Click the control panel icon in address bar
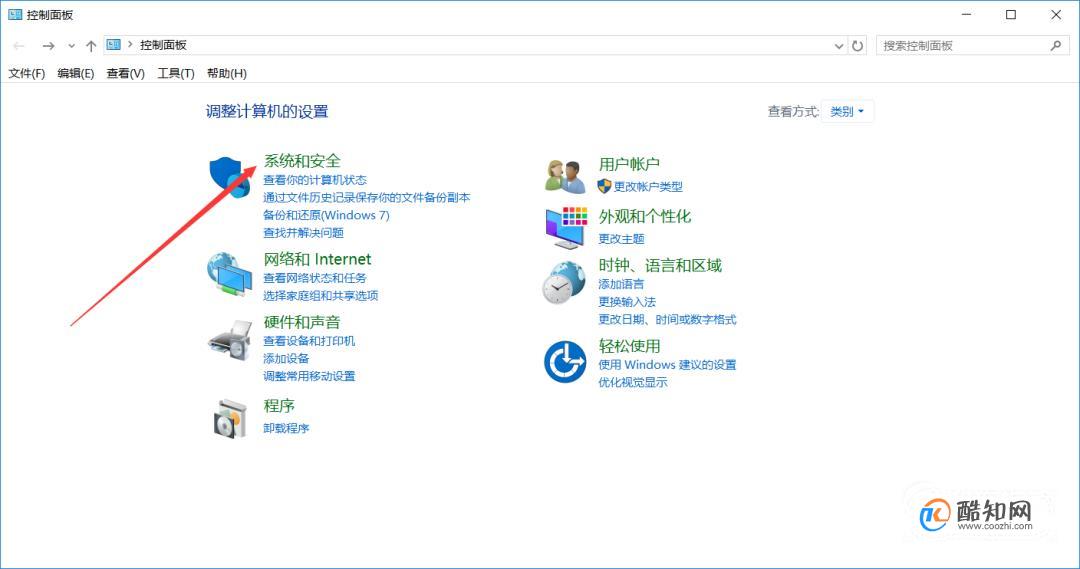This screenshot has height=569, width=1080. coord(114,45)
